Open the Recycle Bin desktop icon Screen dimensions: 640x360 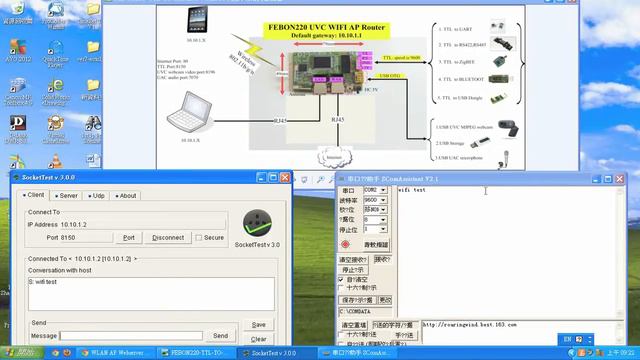point(18,11)
